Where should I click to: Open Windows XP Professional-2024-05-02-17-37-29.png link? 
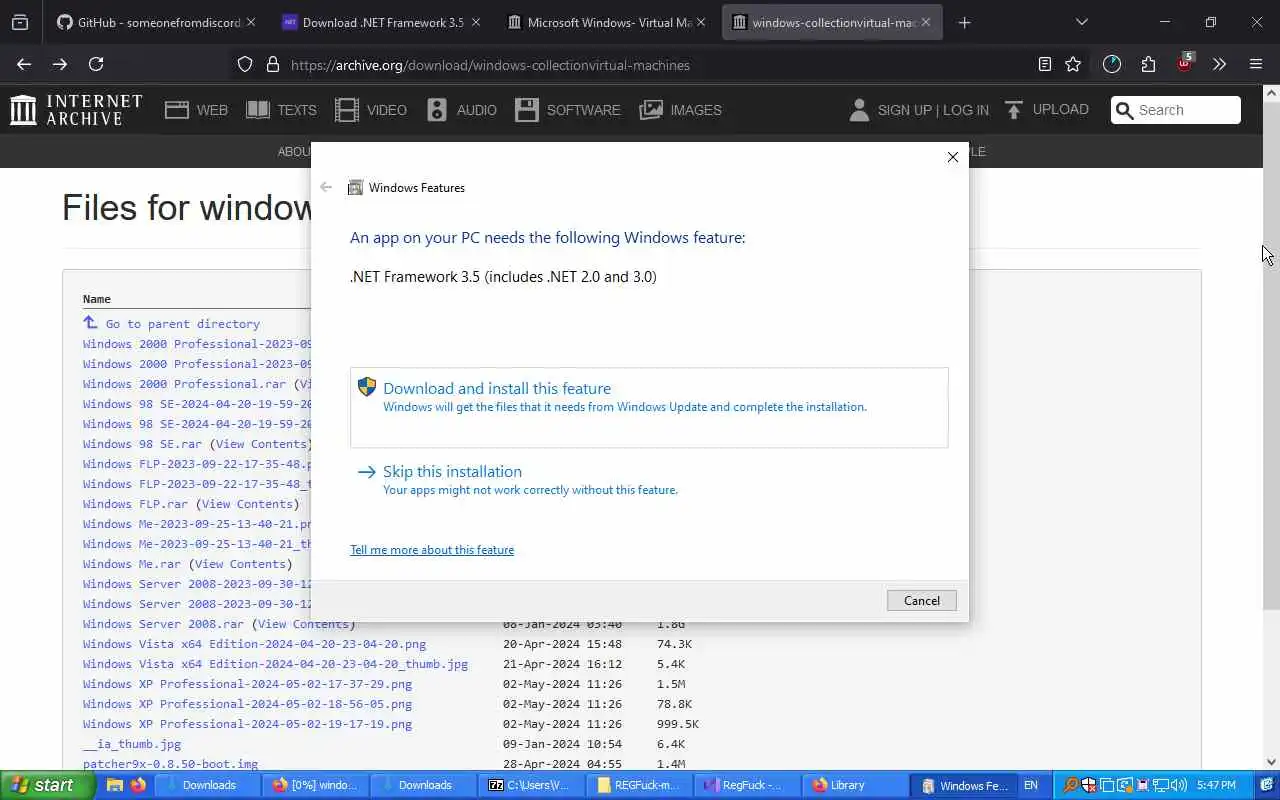tap(247, 684)
